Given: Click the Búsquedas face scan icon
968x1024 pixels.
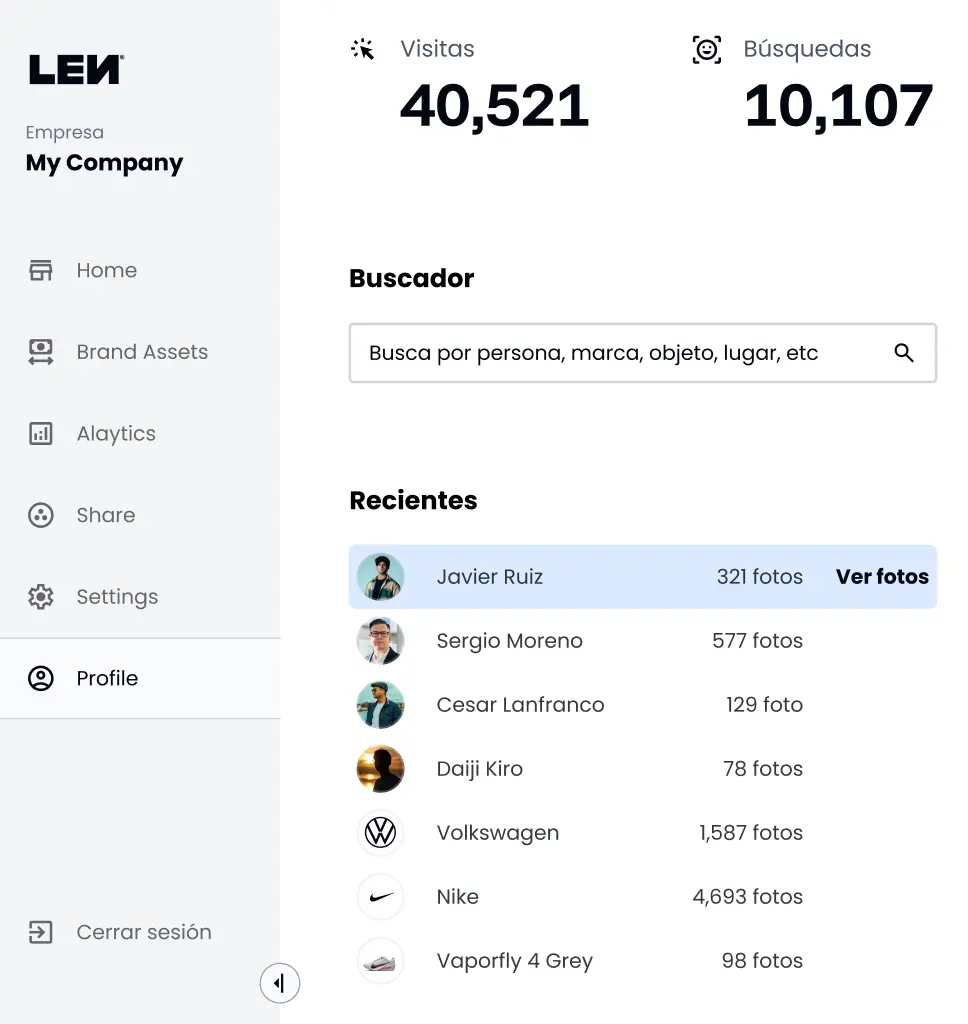Looking at the screenshot, I should coord(707,50).
